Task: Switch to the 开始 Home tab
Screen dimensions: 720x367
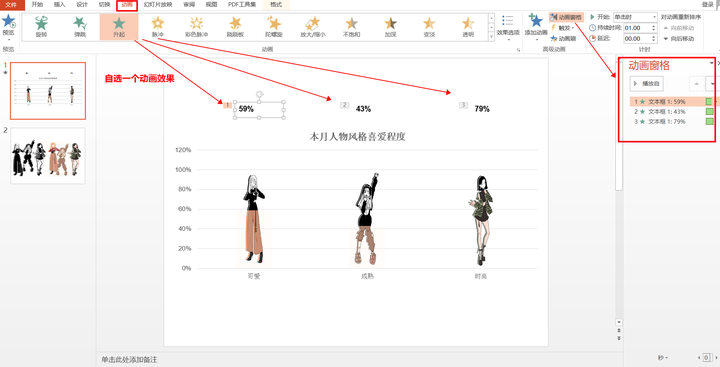Action: 37,5
